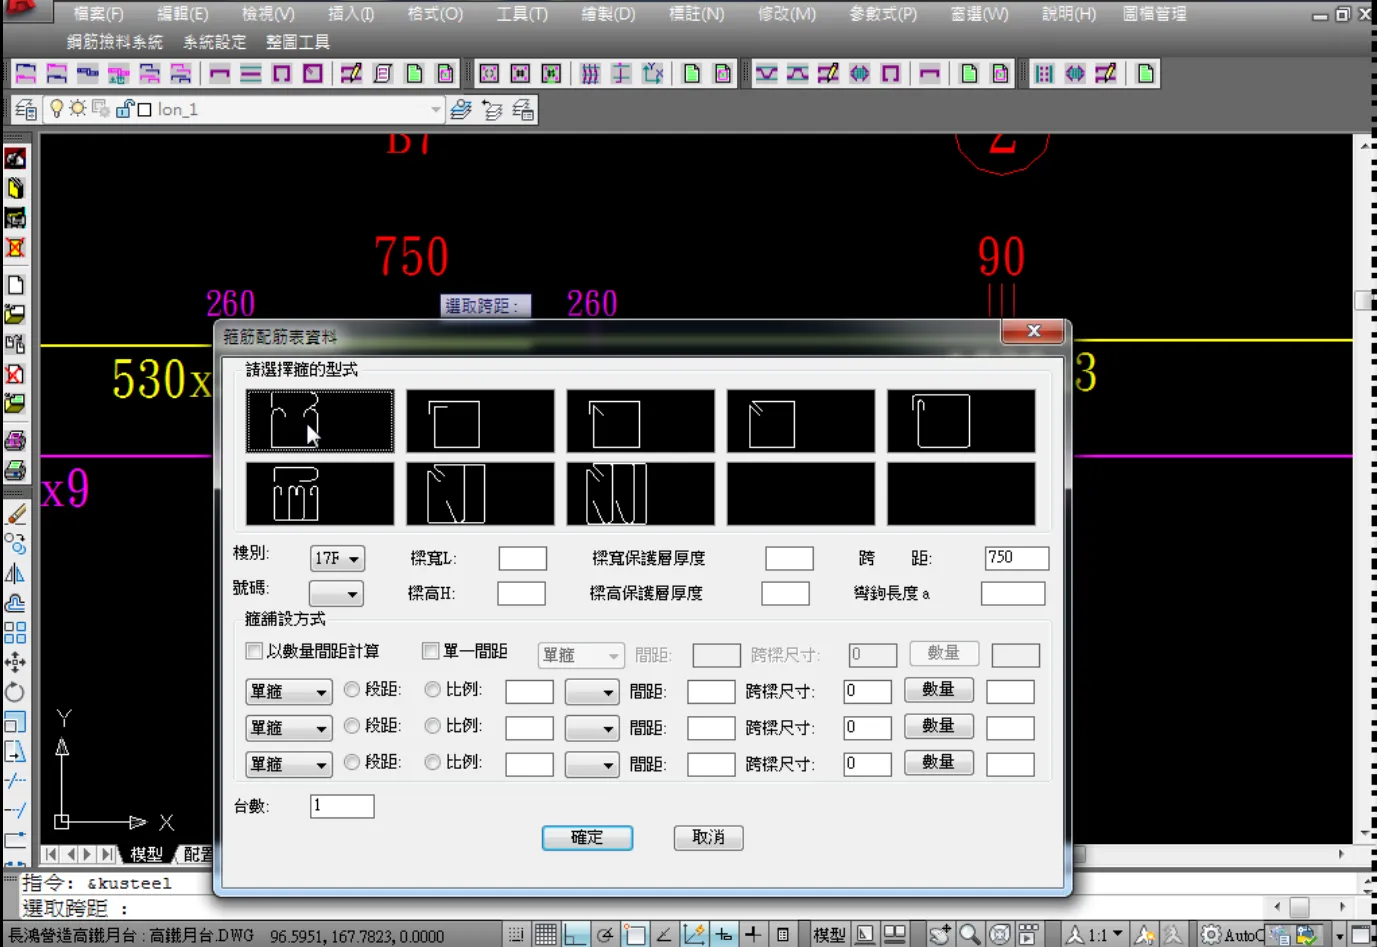1377x947 pixels.
Task: Select first row 段距 radio button
Action: (352, 690)
